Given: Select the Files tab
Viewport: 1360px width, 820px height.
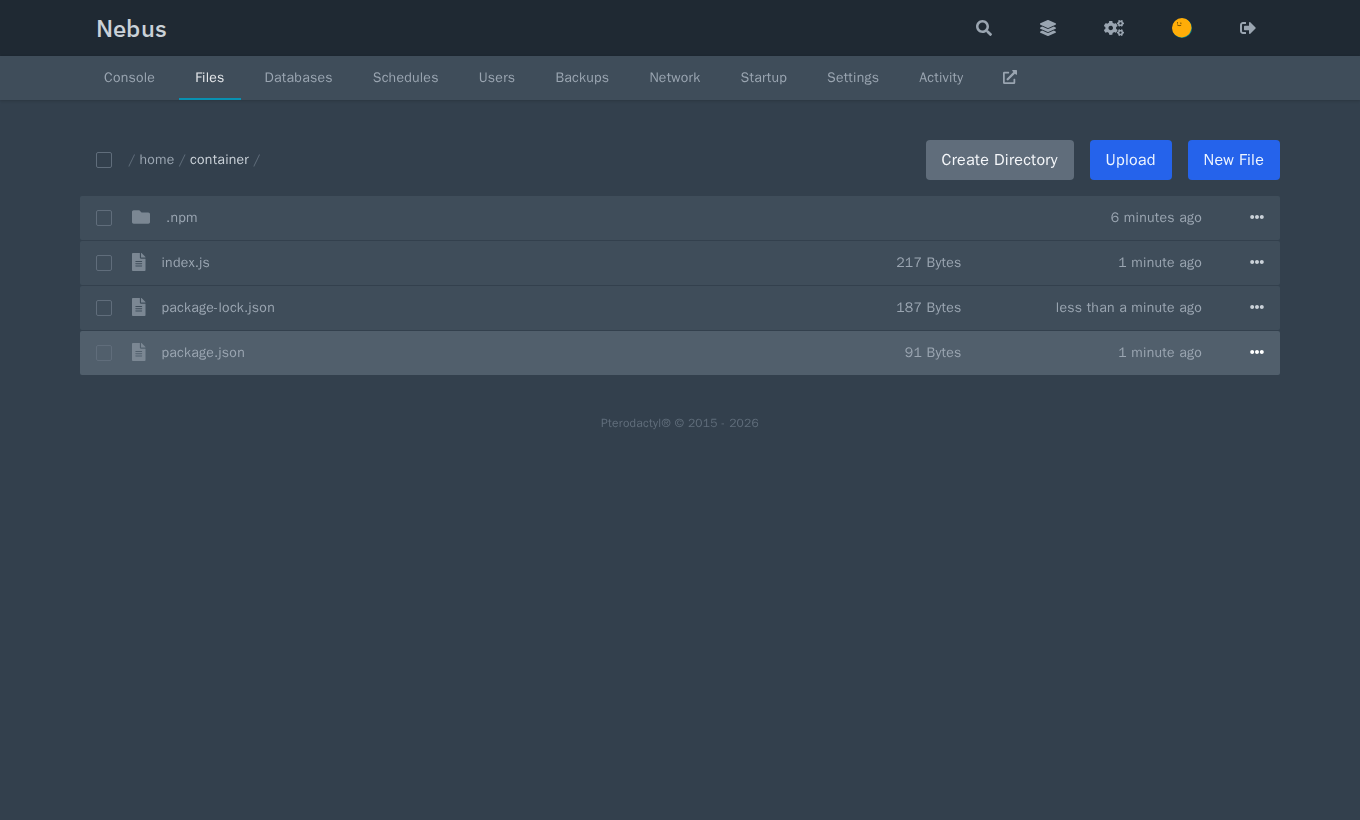Looking at the screenshot, I should (x=210, y=78).
